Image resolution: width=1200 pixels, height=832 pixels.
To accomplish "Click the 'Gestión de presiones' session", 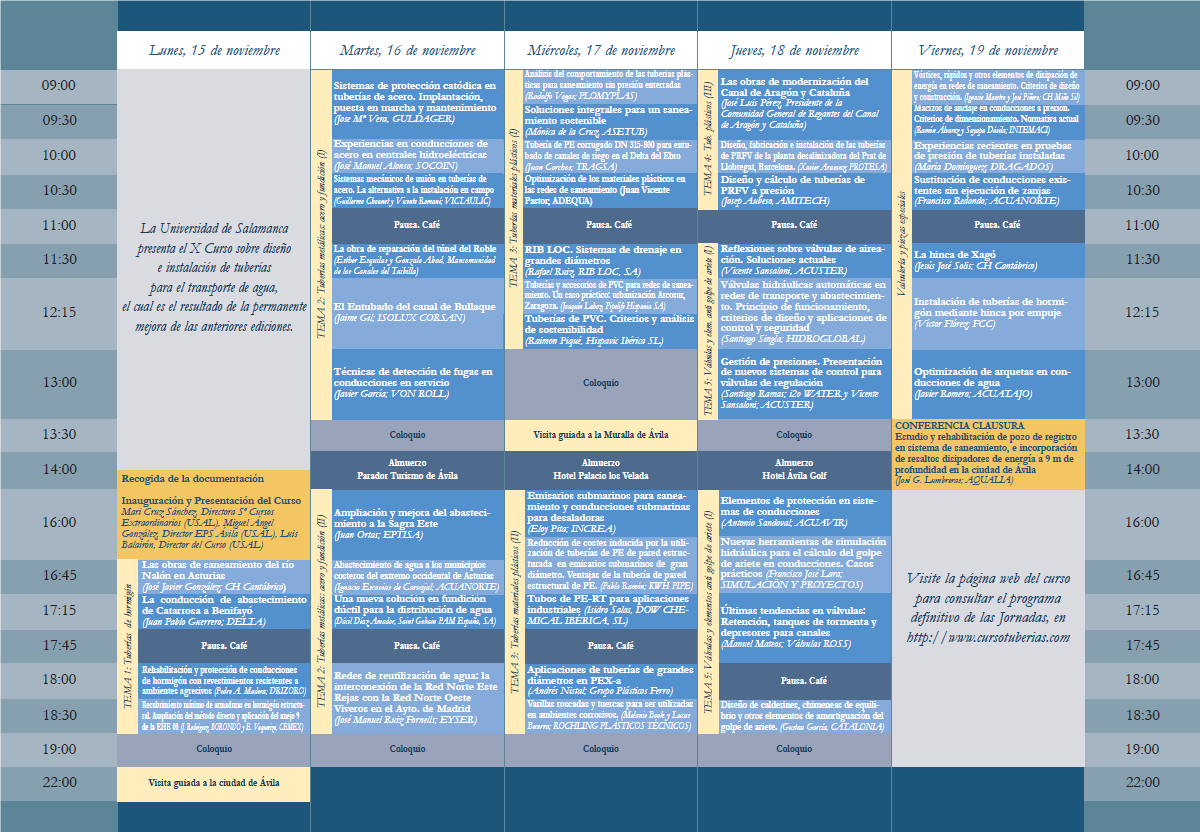I will point(805,384).
